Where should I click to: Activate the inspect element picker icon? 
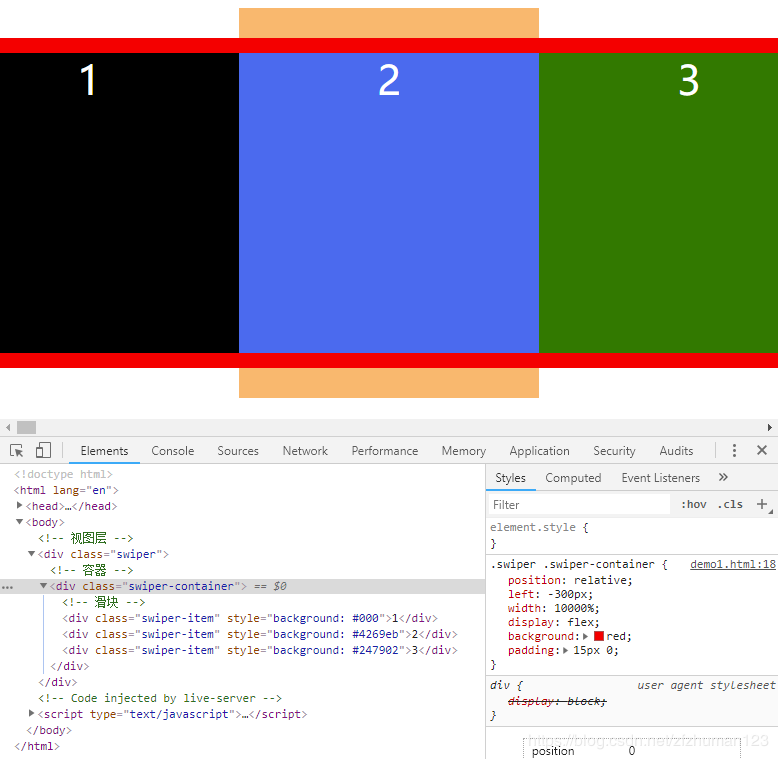(x=16, y=450)
